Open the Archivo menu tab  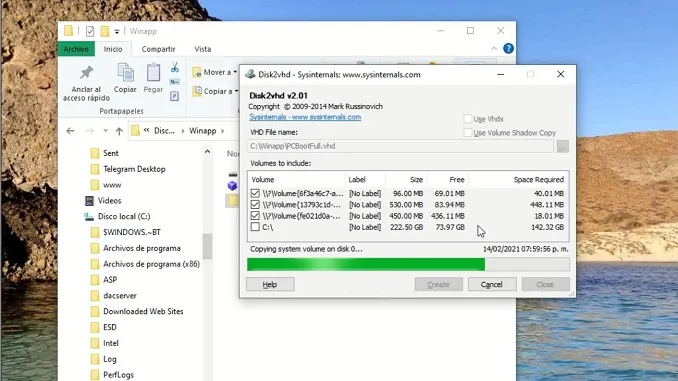[x=76, y=49]
